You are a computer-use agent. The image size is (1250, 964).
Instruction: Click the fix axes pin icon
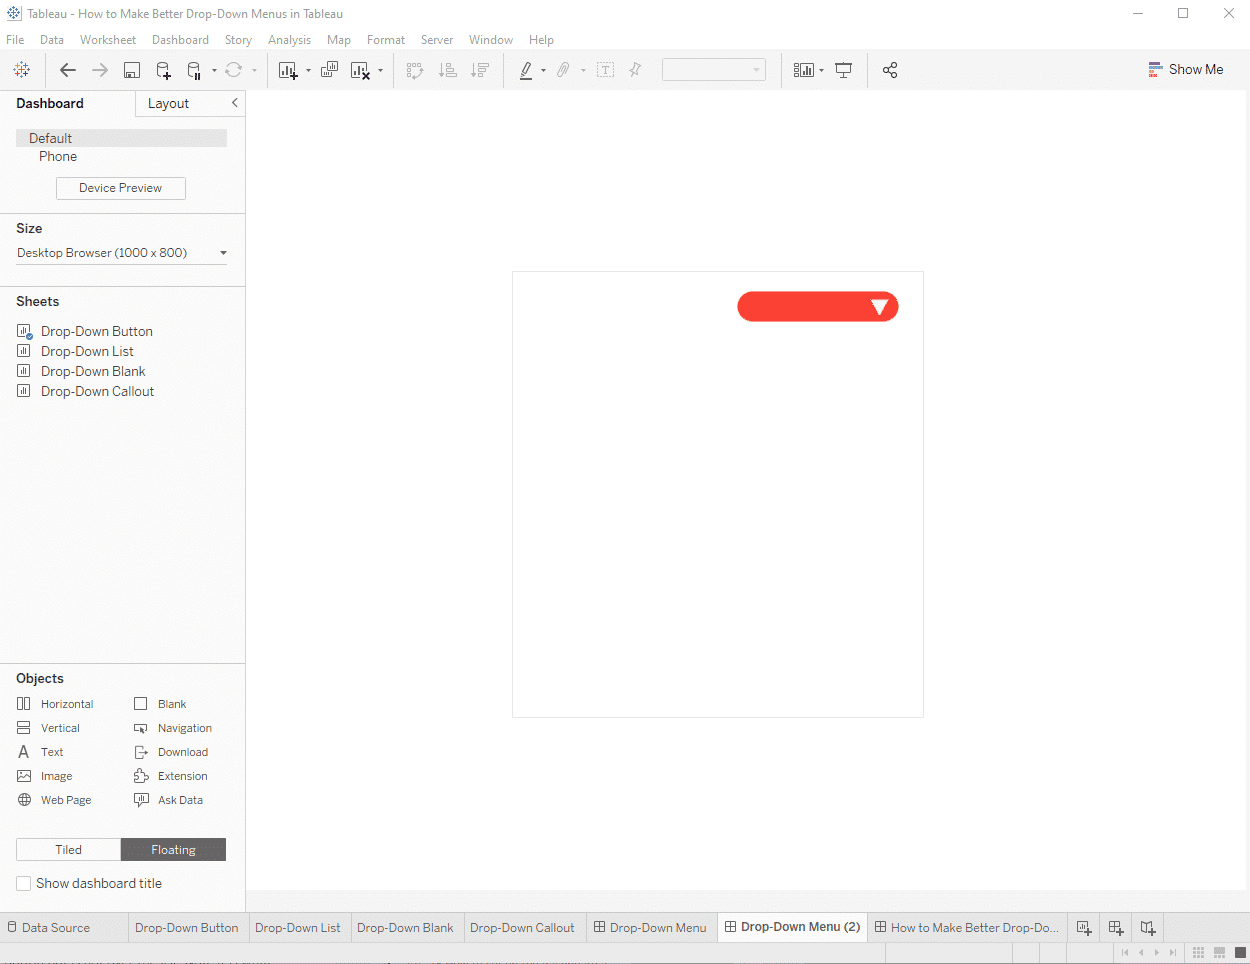click(635, 70)
